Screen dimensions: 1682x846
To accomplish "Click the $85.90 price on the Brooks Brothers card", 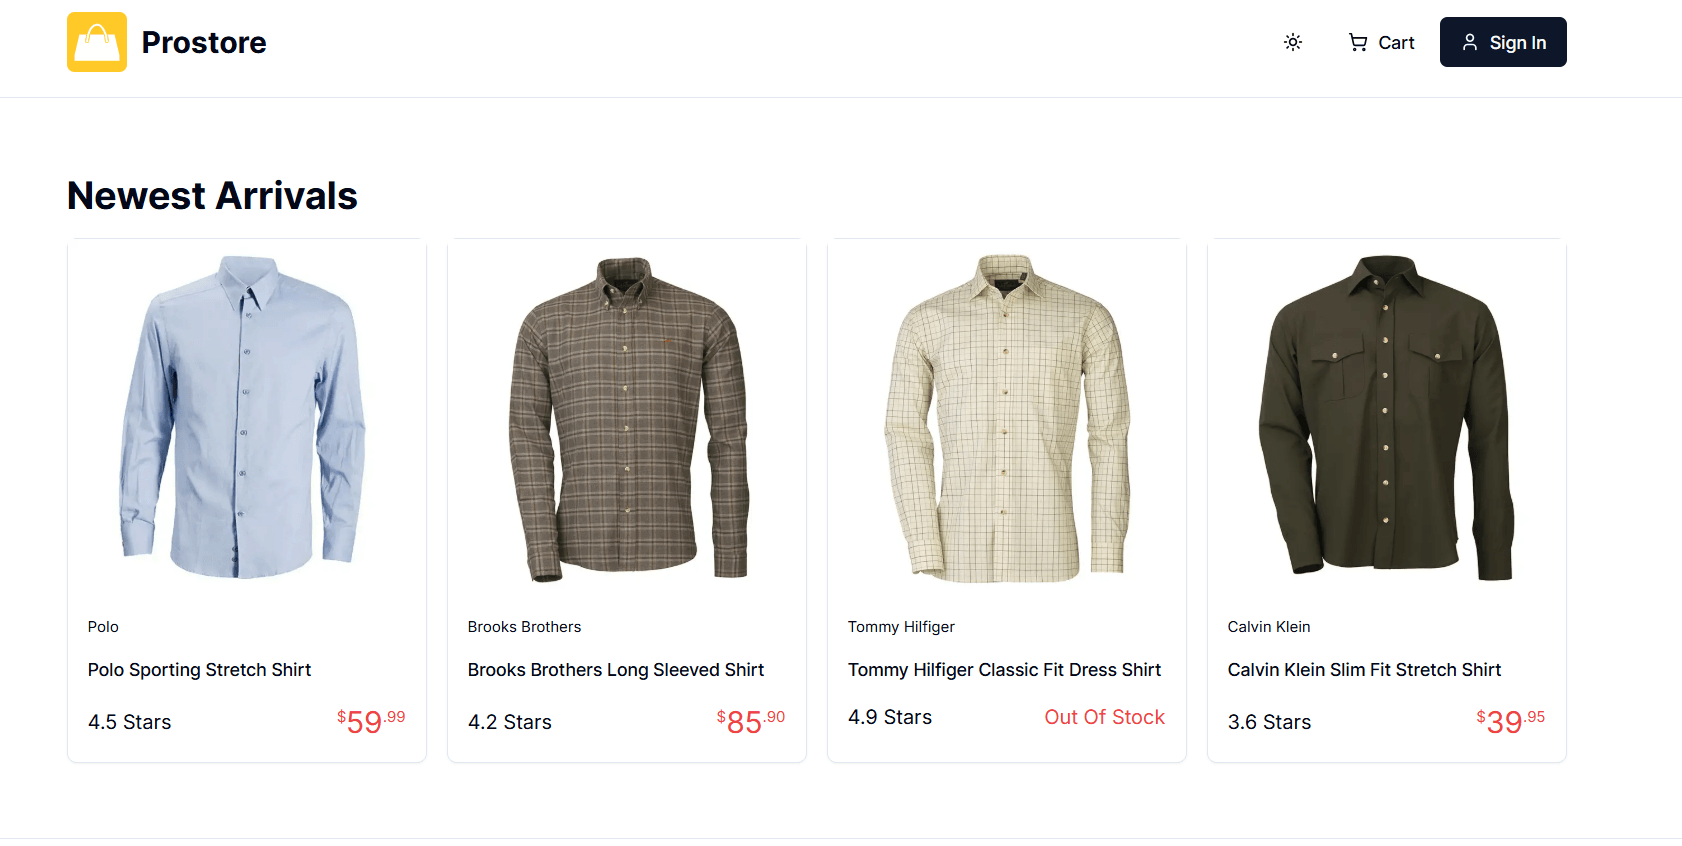I will (750, 721).
